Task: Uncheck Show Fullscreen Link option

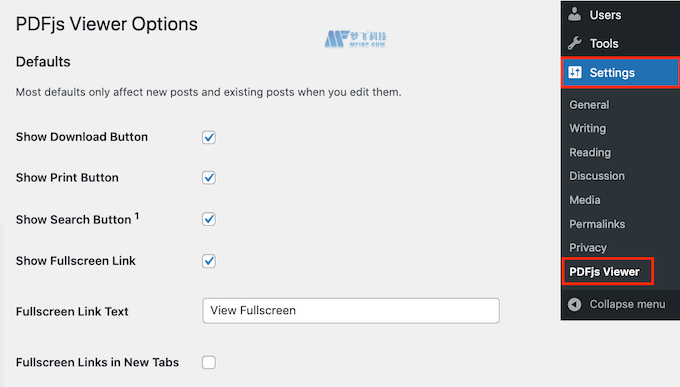Action: (x=209, y=261)
